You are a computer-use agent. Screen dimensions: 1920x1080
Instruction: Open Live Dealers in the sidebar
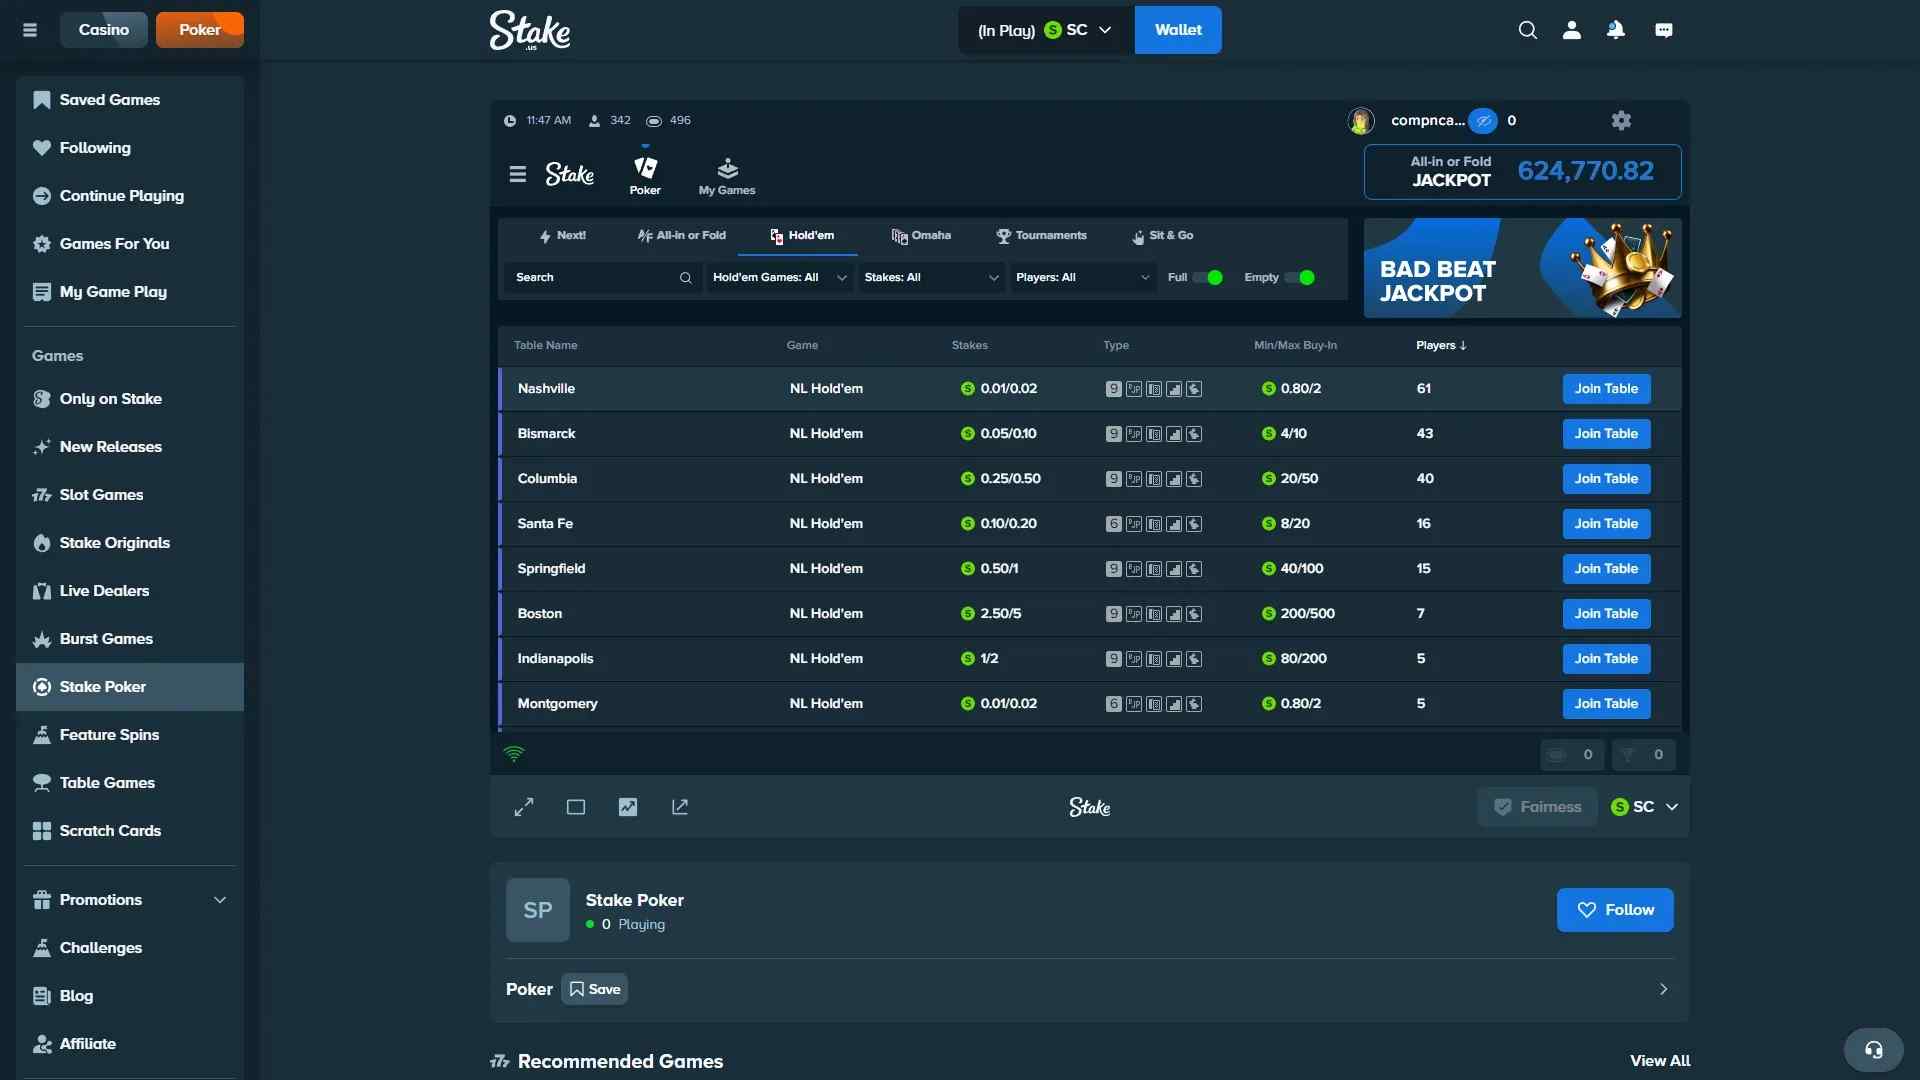(130, 591)
